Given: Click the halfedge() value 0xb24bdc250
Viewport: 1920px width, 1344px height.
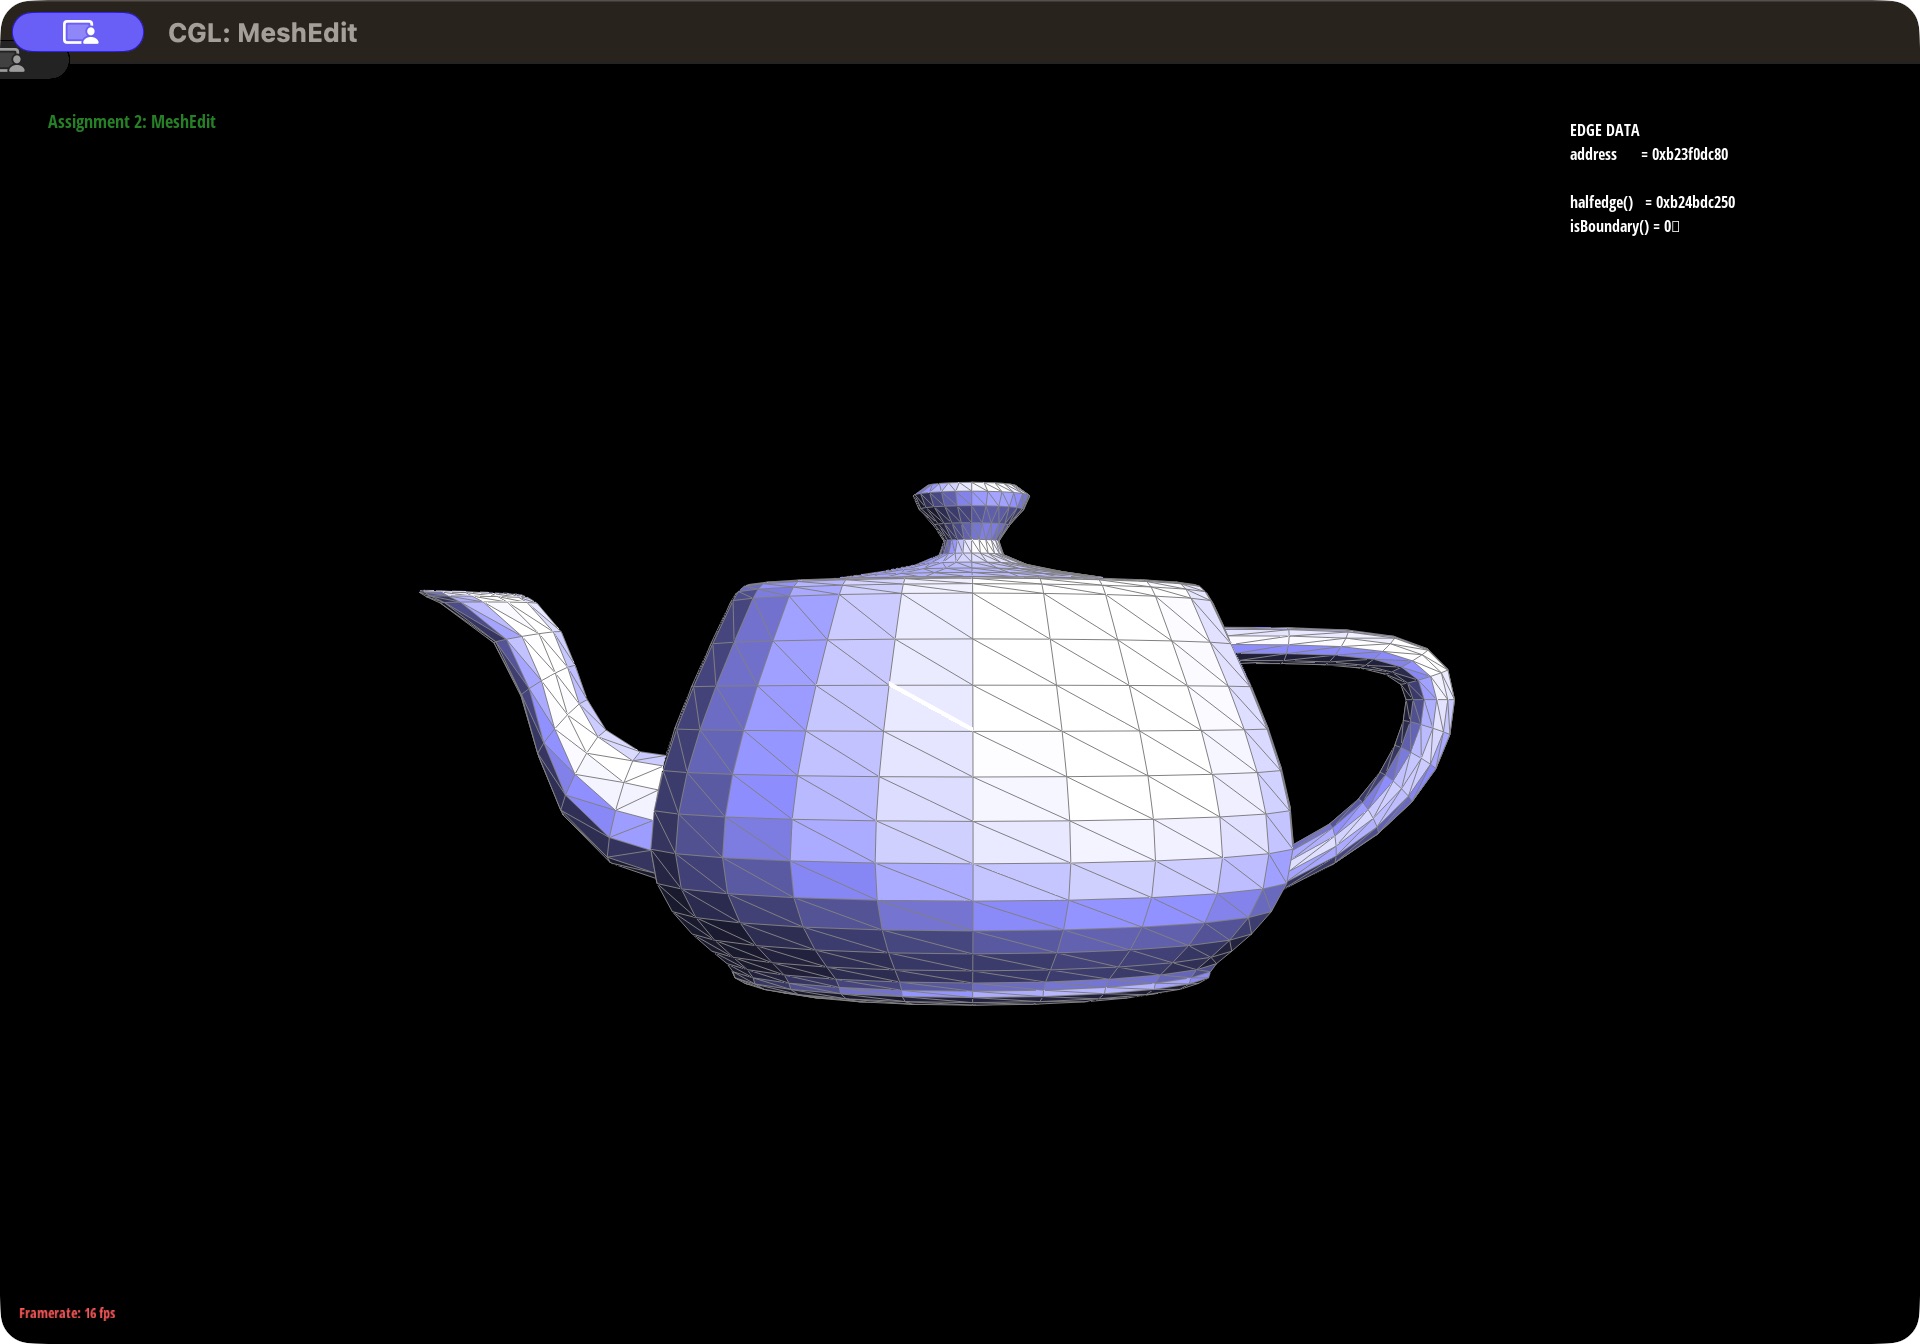Looking at the screenshot, I should click(1695, 202).
